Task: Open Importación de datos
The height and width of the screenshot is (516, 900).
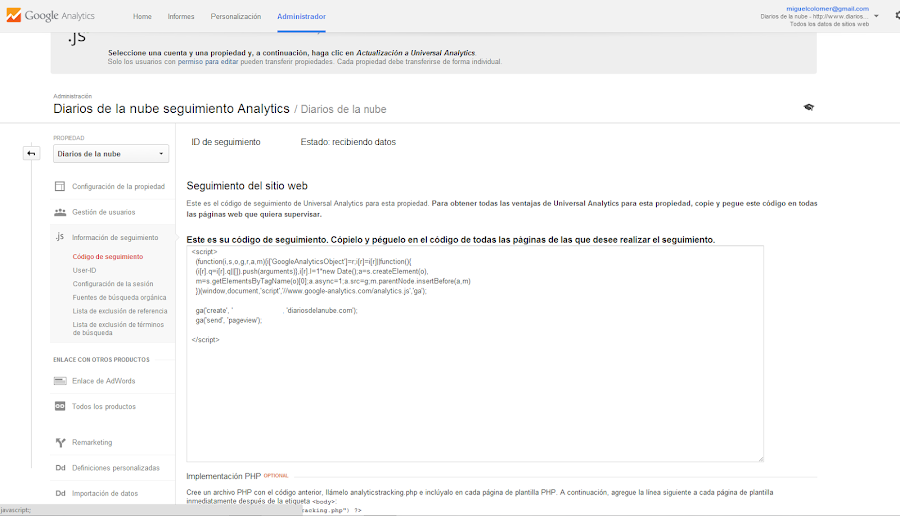Action: (105, 493)
